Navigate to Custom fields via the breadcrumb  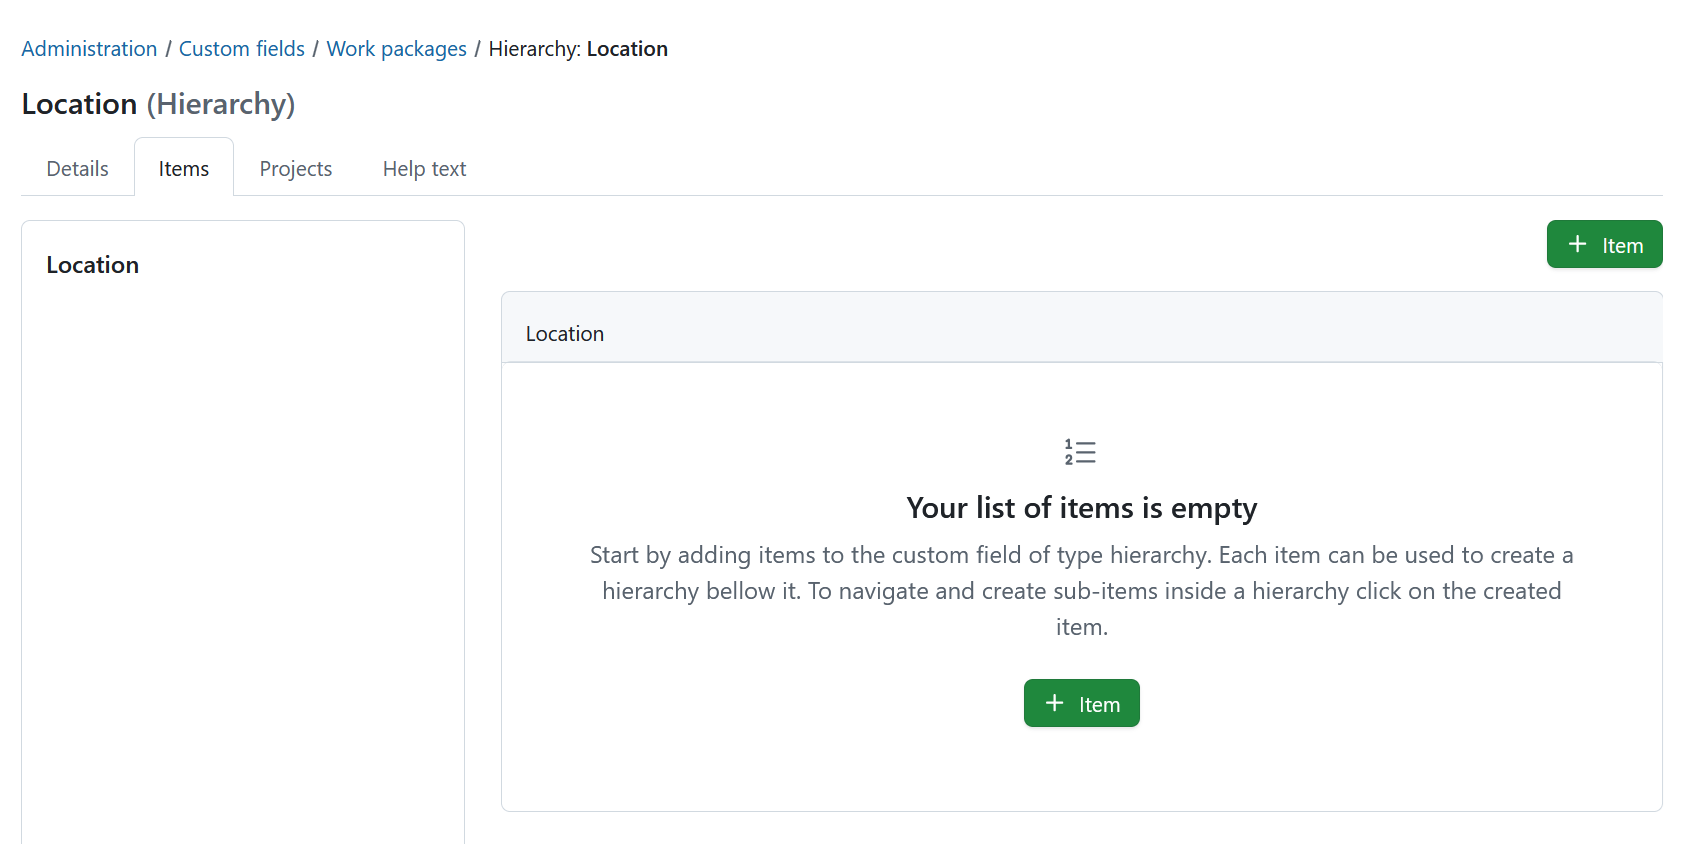tap(241, 48)
